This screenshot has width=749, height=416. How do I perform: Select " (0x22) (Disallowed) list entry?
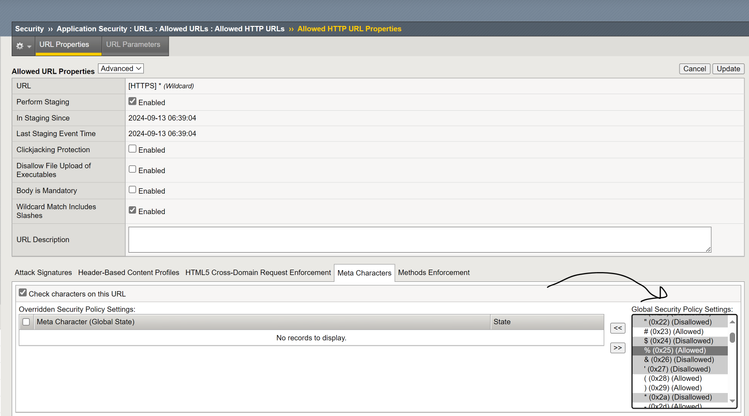[680, 322]
